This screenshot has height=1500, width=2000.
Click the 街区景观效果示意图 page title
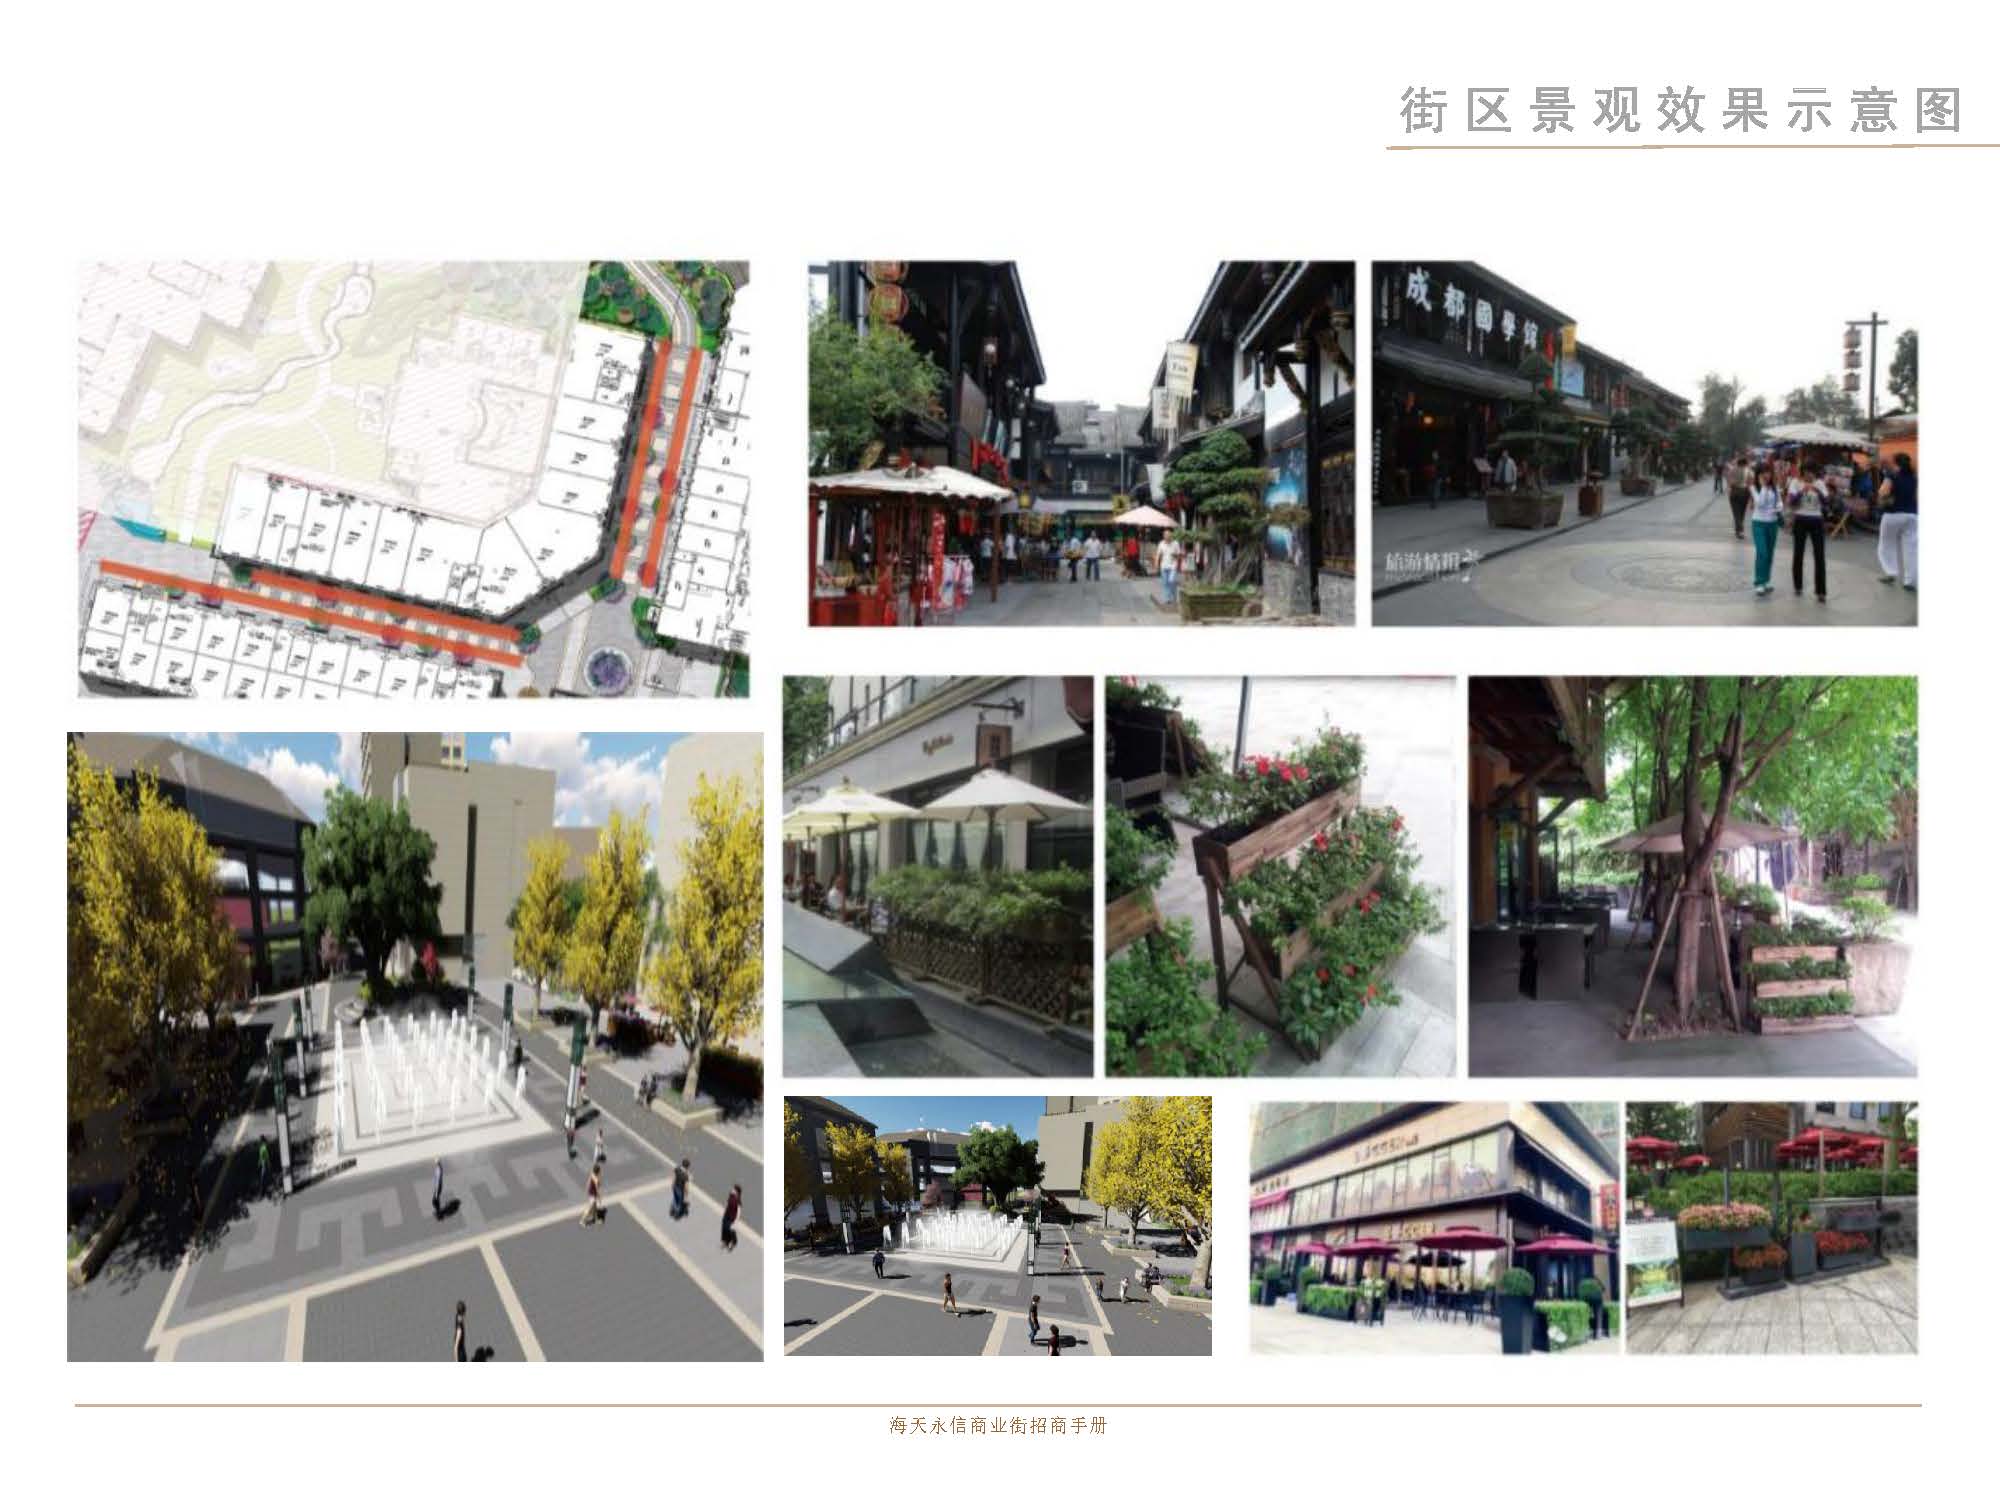1680,110
